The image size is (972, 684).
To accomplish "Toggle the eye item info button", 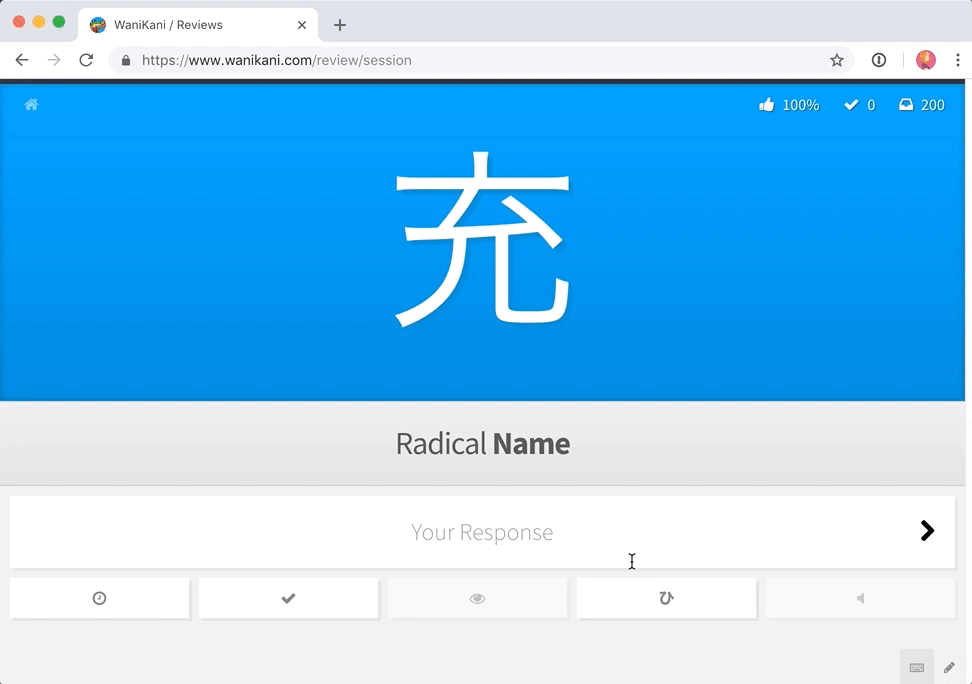I will click(x=477, y=598).
